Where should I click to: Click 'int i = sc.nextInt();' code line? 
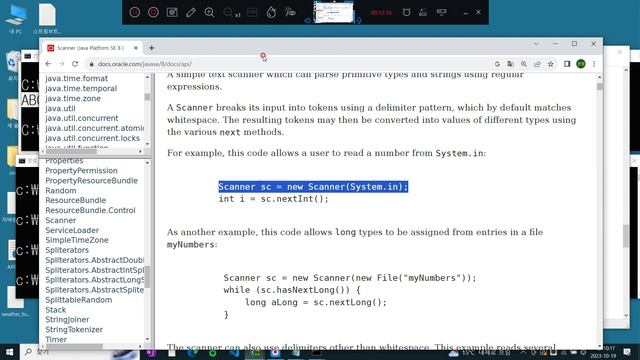[273, 199]
